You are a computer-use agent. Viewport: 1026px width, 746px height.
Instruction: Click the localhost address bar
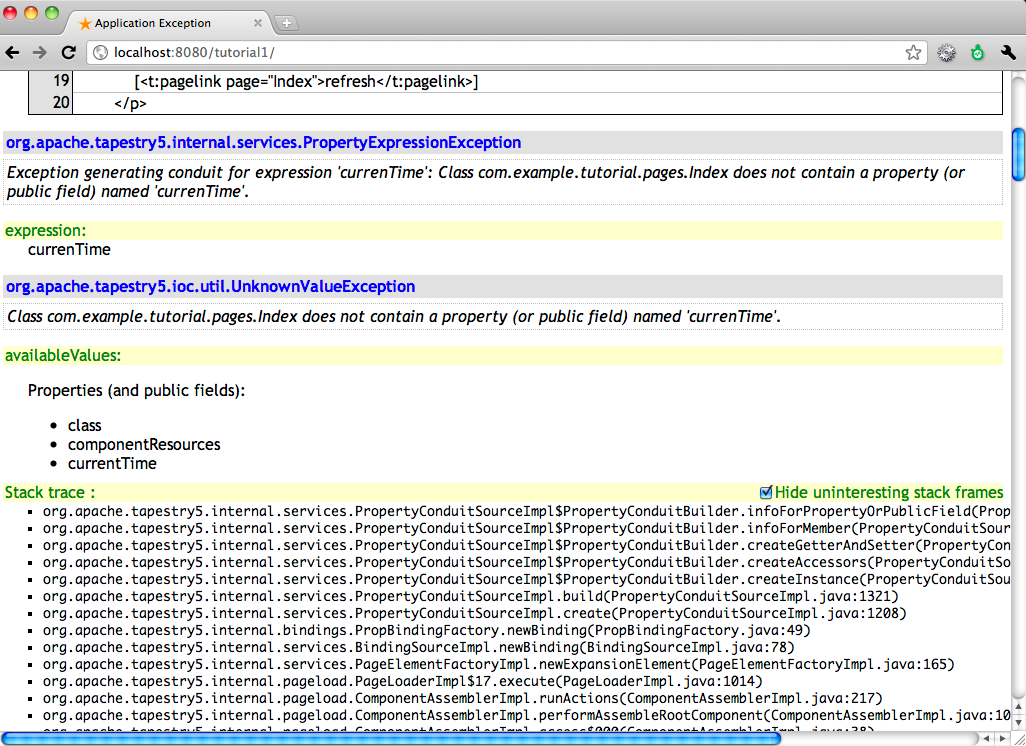point(500,53)
